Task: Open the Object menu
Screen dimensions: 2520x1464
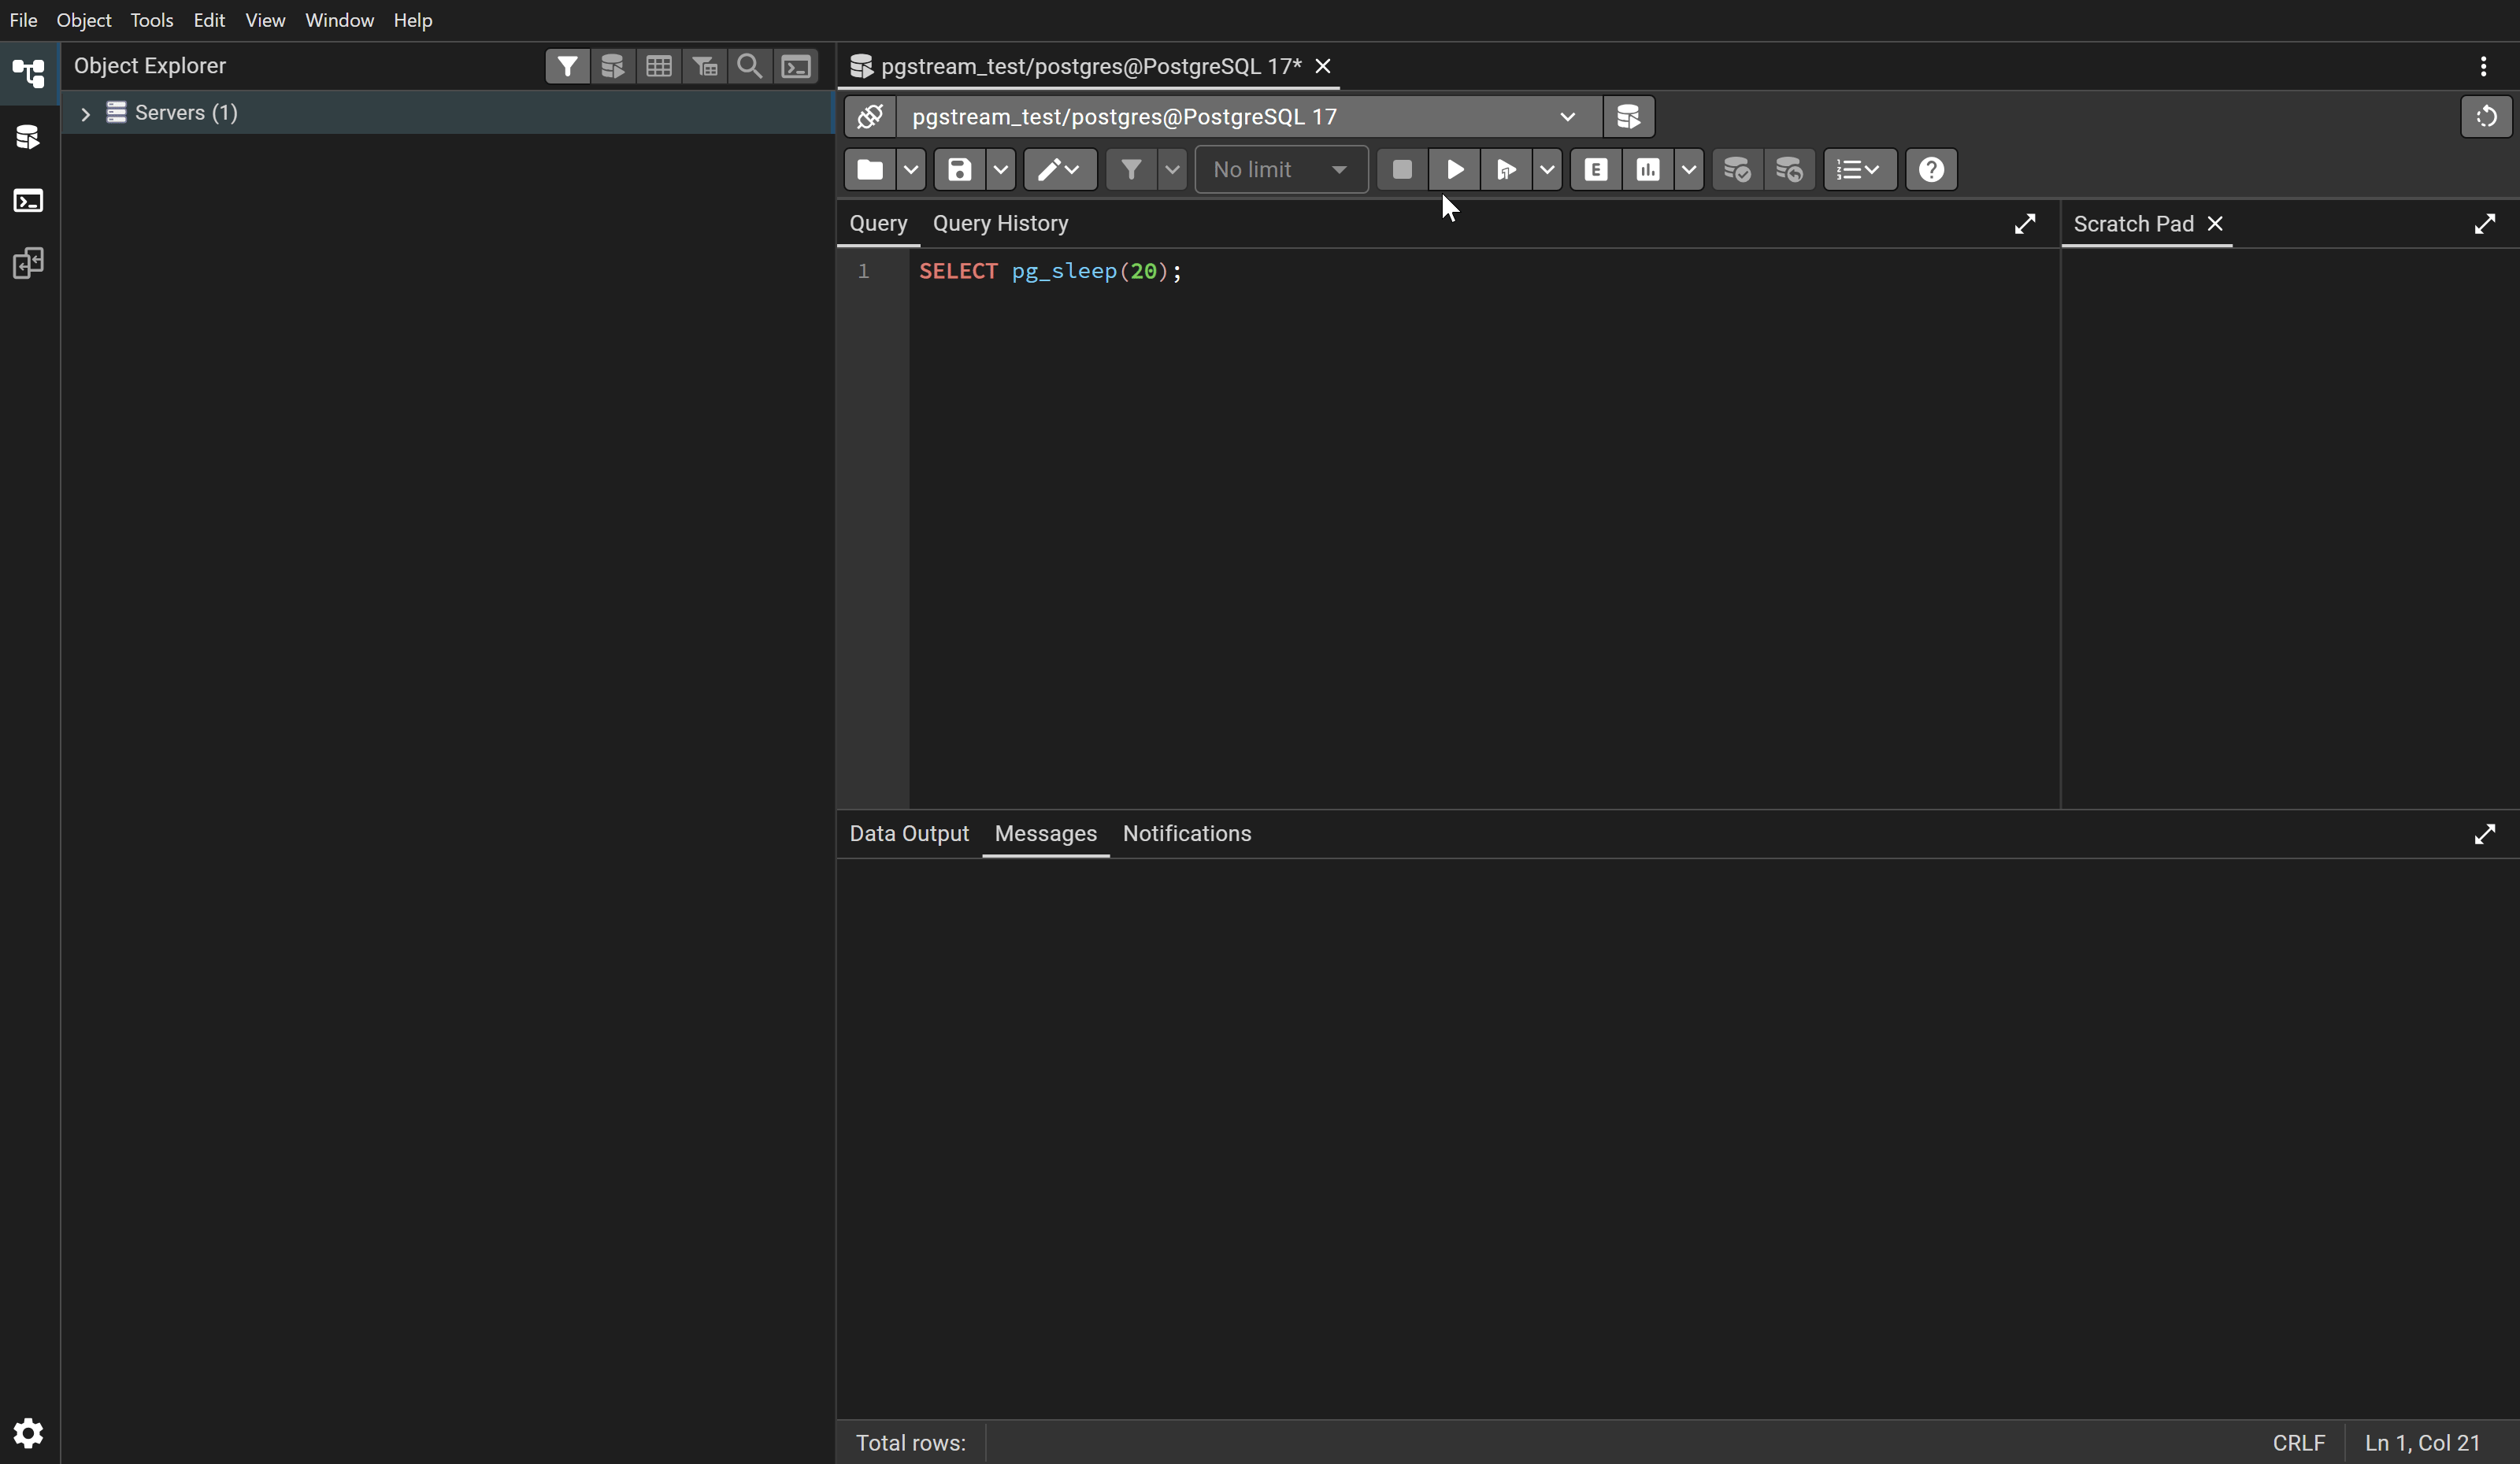Action: pyautogui.click(x=84, y=20)
